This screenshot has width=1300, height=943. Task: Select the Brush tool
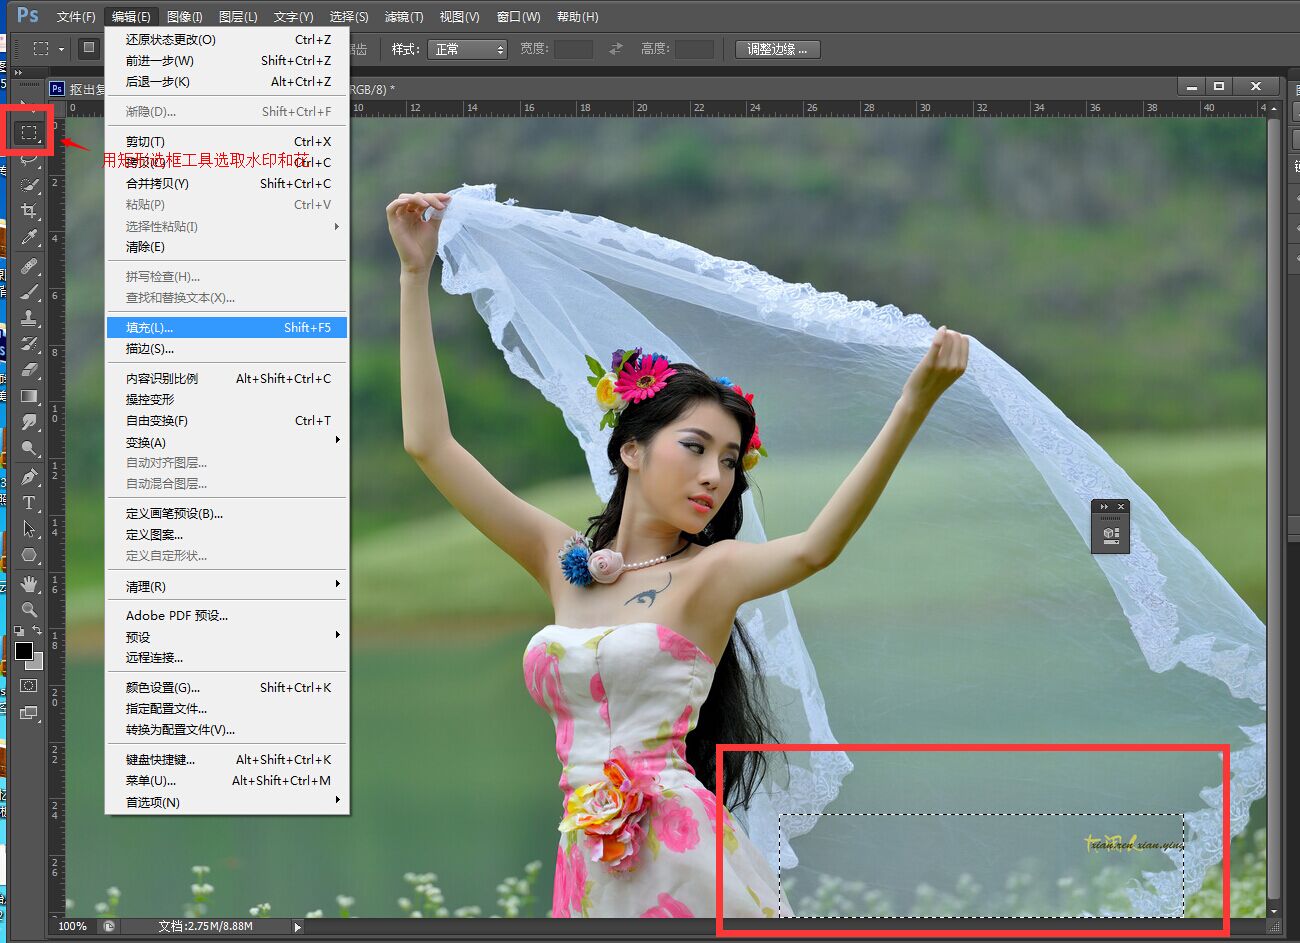click(x=30, y=291)
